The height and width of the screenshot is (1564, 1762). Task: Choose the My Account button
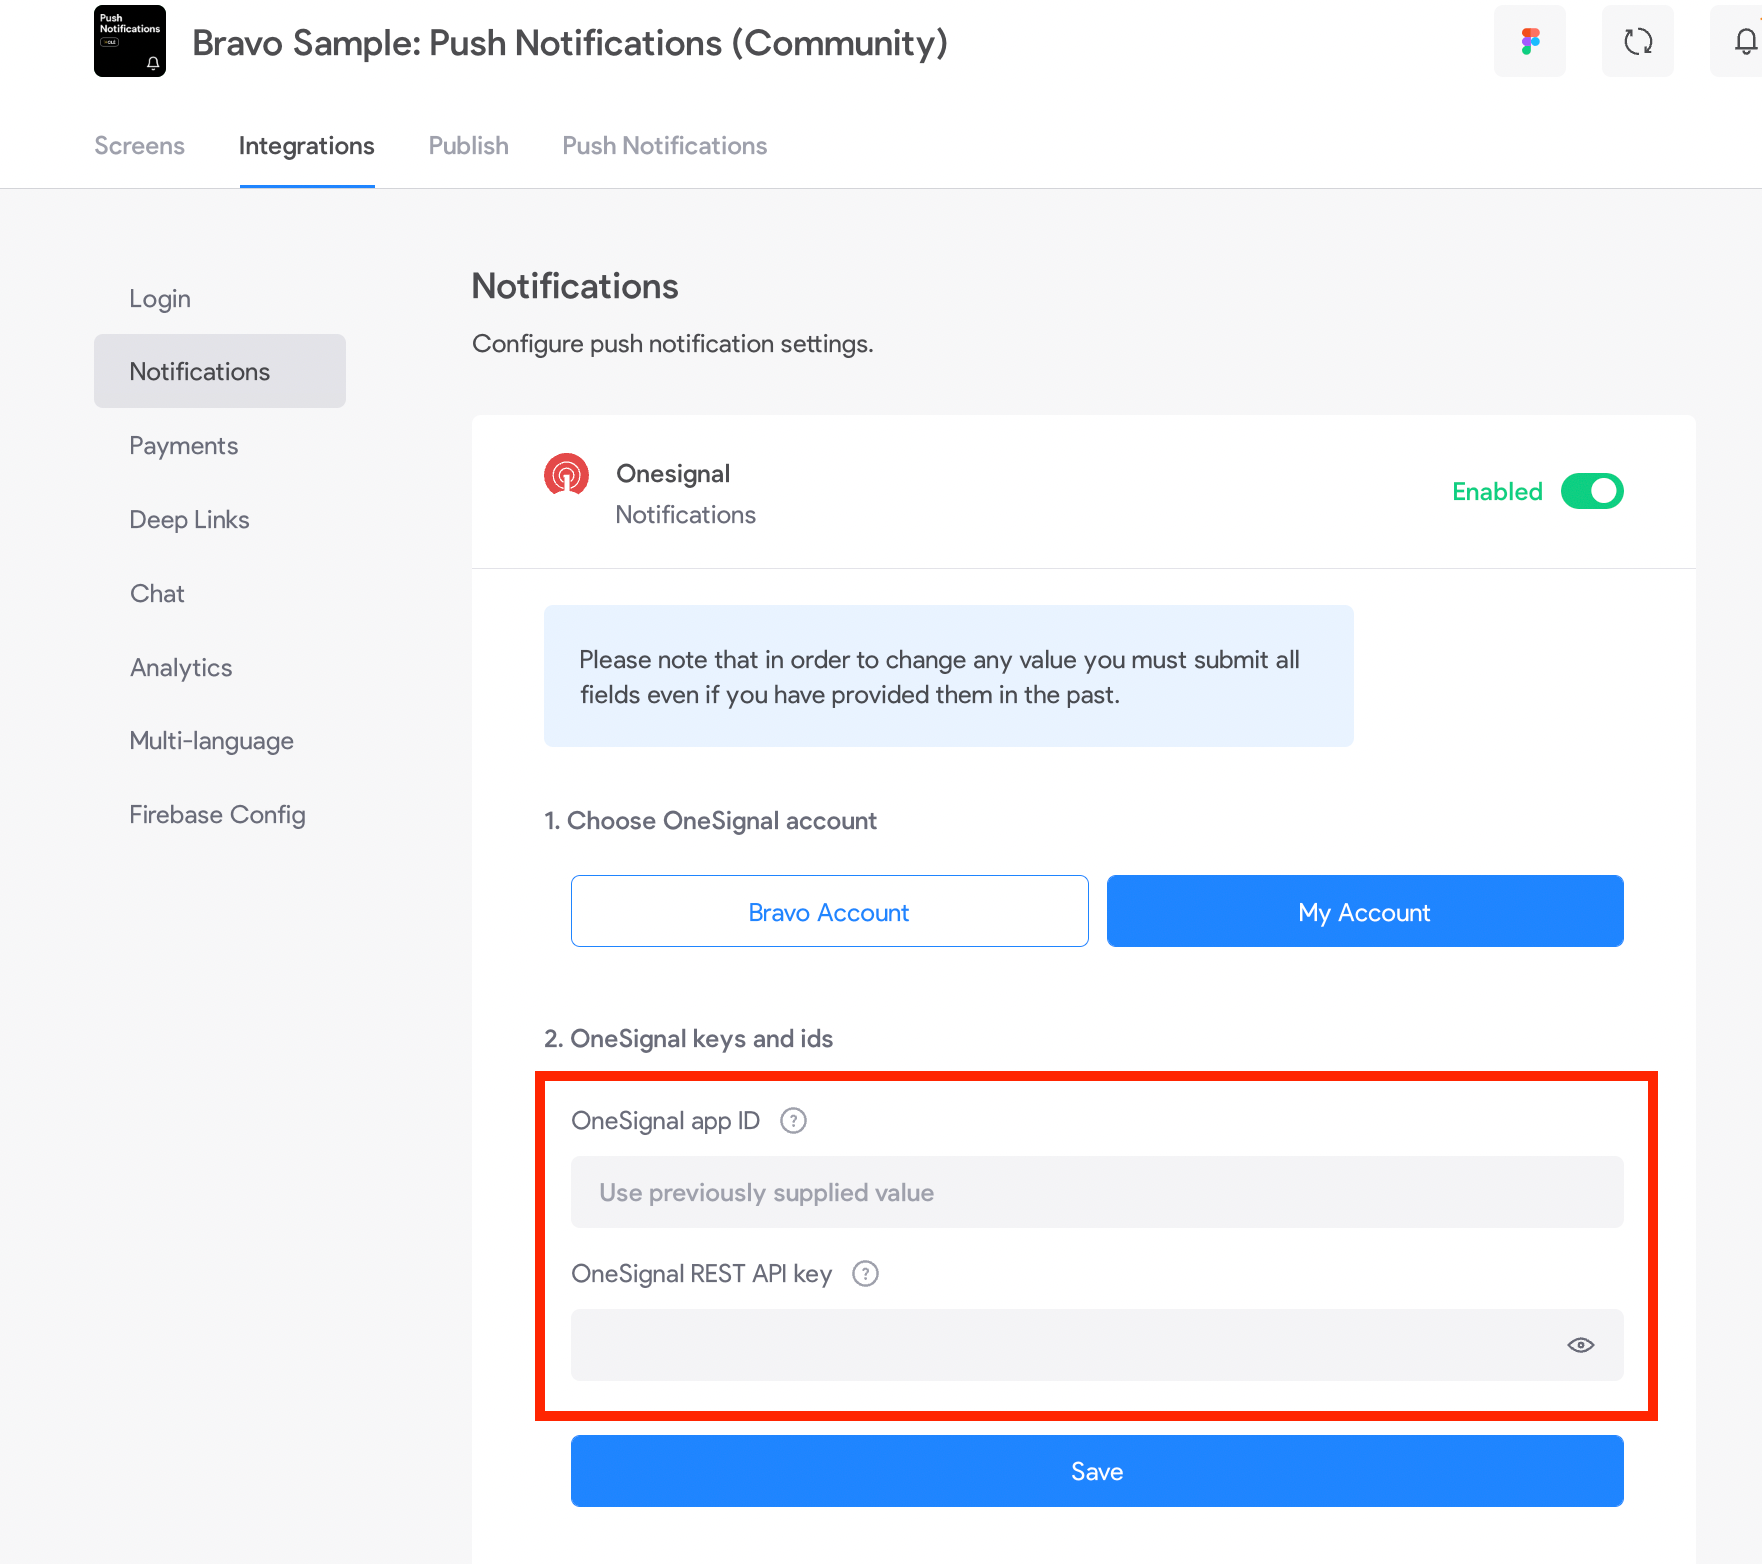(x=1365, y=911)
